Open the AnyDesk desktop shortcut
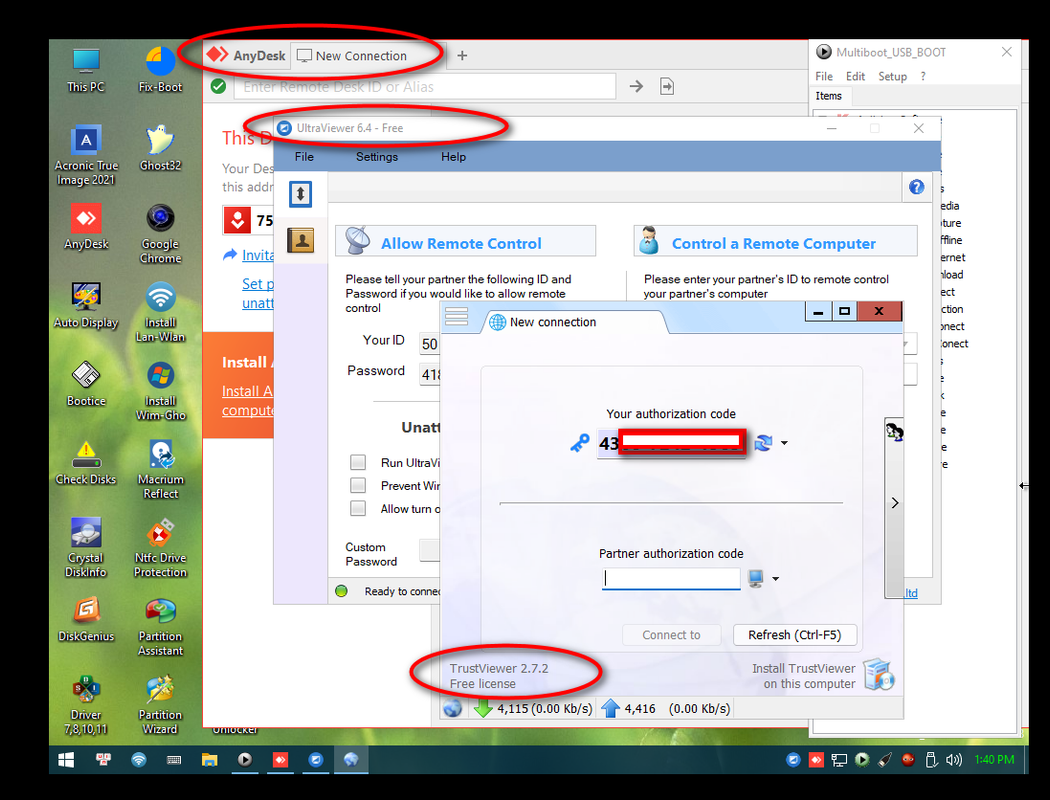The image size is (1050, 800). [x=86, y=227]
